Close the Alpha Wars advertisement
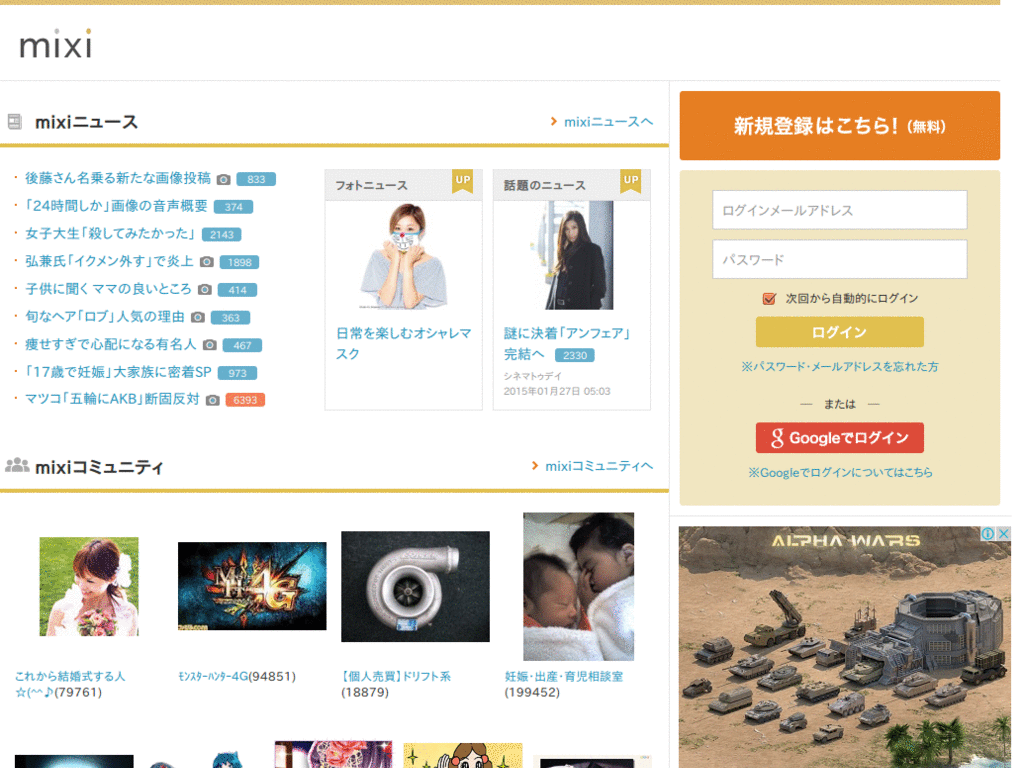This screenshot has width=1024, height=768. (1003, 534)
